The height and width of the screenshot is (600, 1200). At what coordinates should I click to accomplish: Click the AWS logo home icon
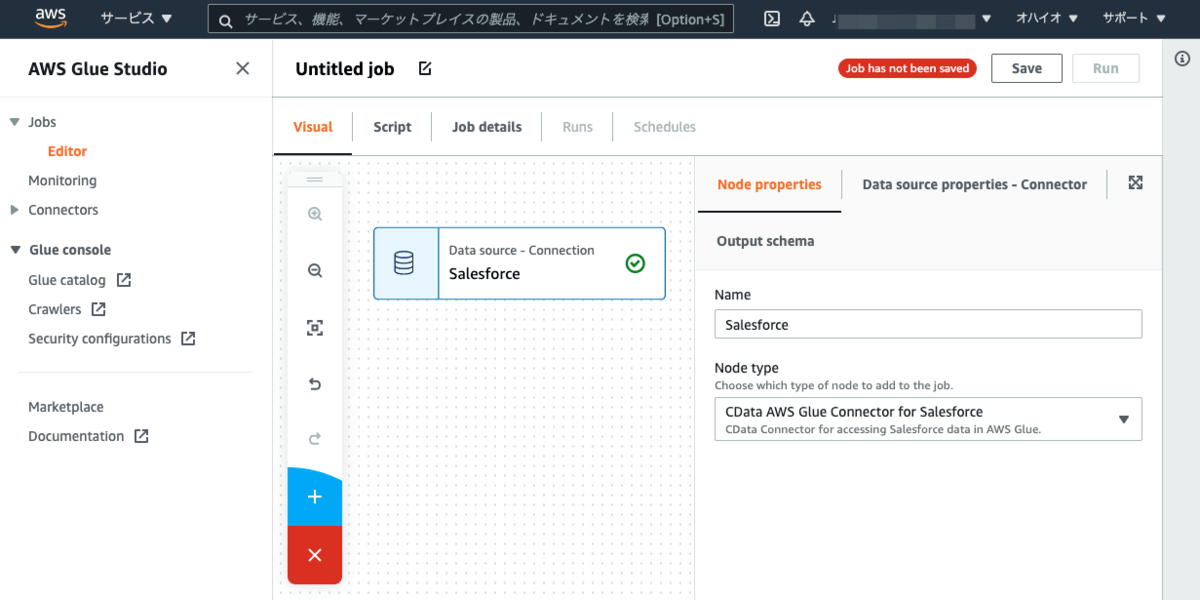[51, 18]
